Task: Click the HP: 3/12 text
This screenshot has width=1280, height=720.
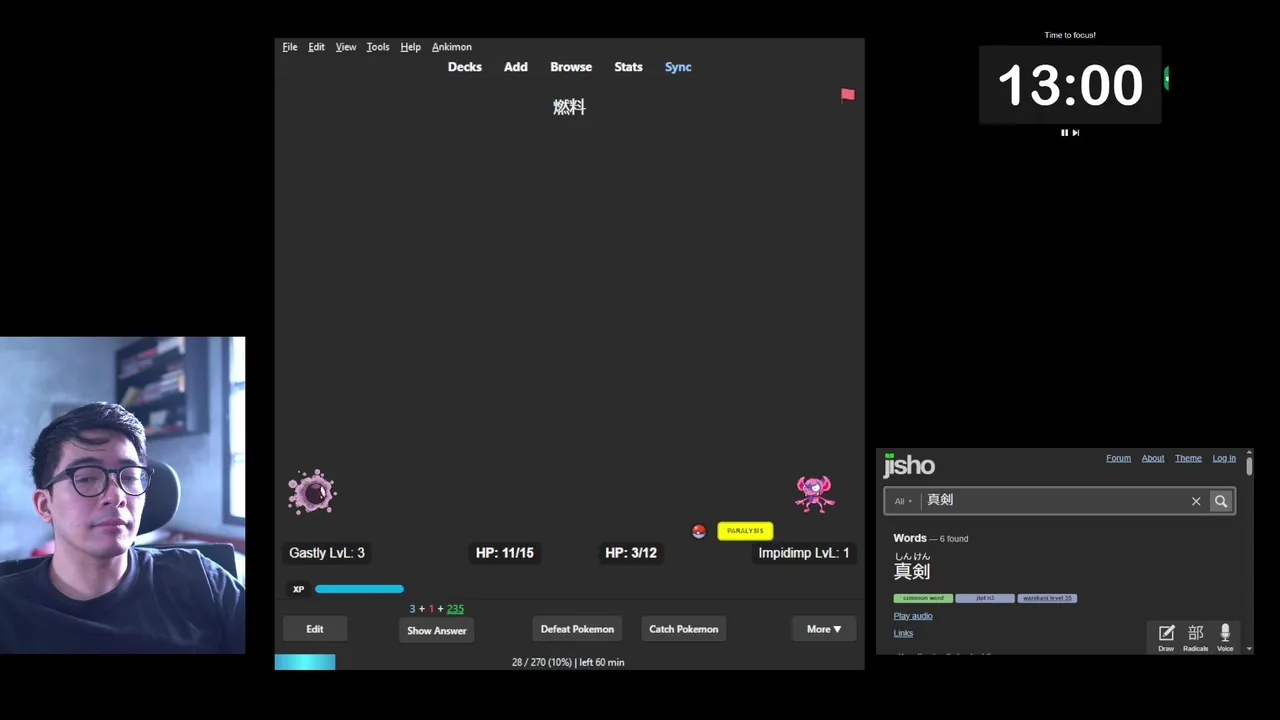Action: (631, 553)
